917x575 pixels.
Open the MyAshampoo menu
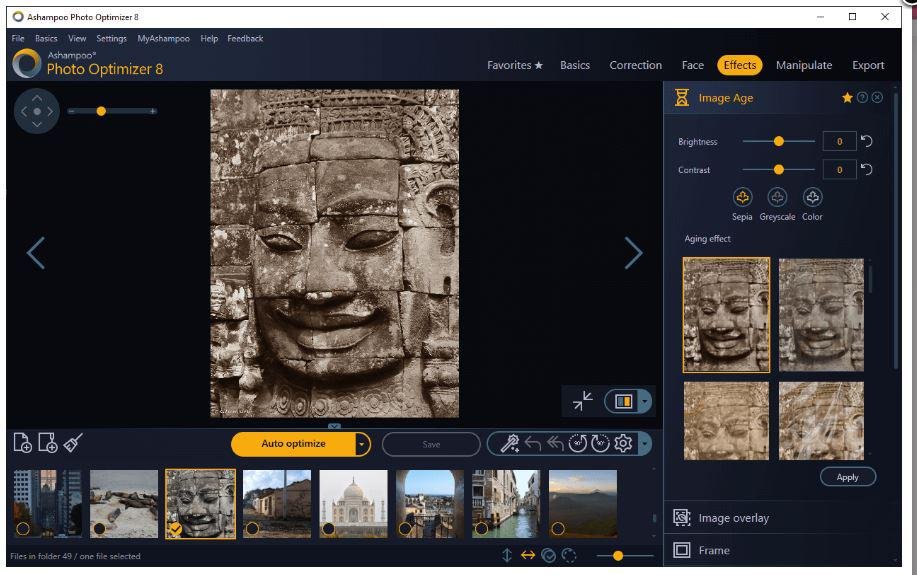tap(163, 39)
